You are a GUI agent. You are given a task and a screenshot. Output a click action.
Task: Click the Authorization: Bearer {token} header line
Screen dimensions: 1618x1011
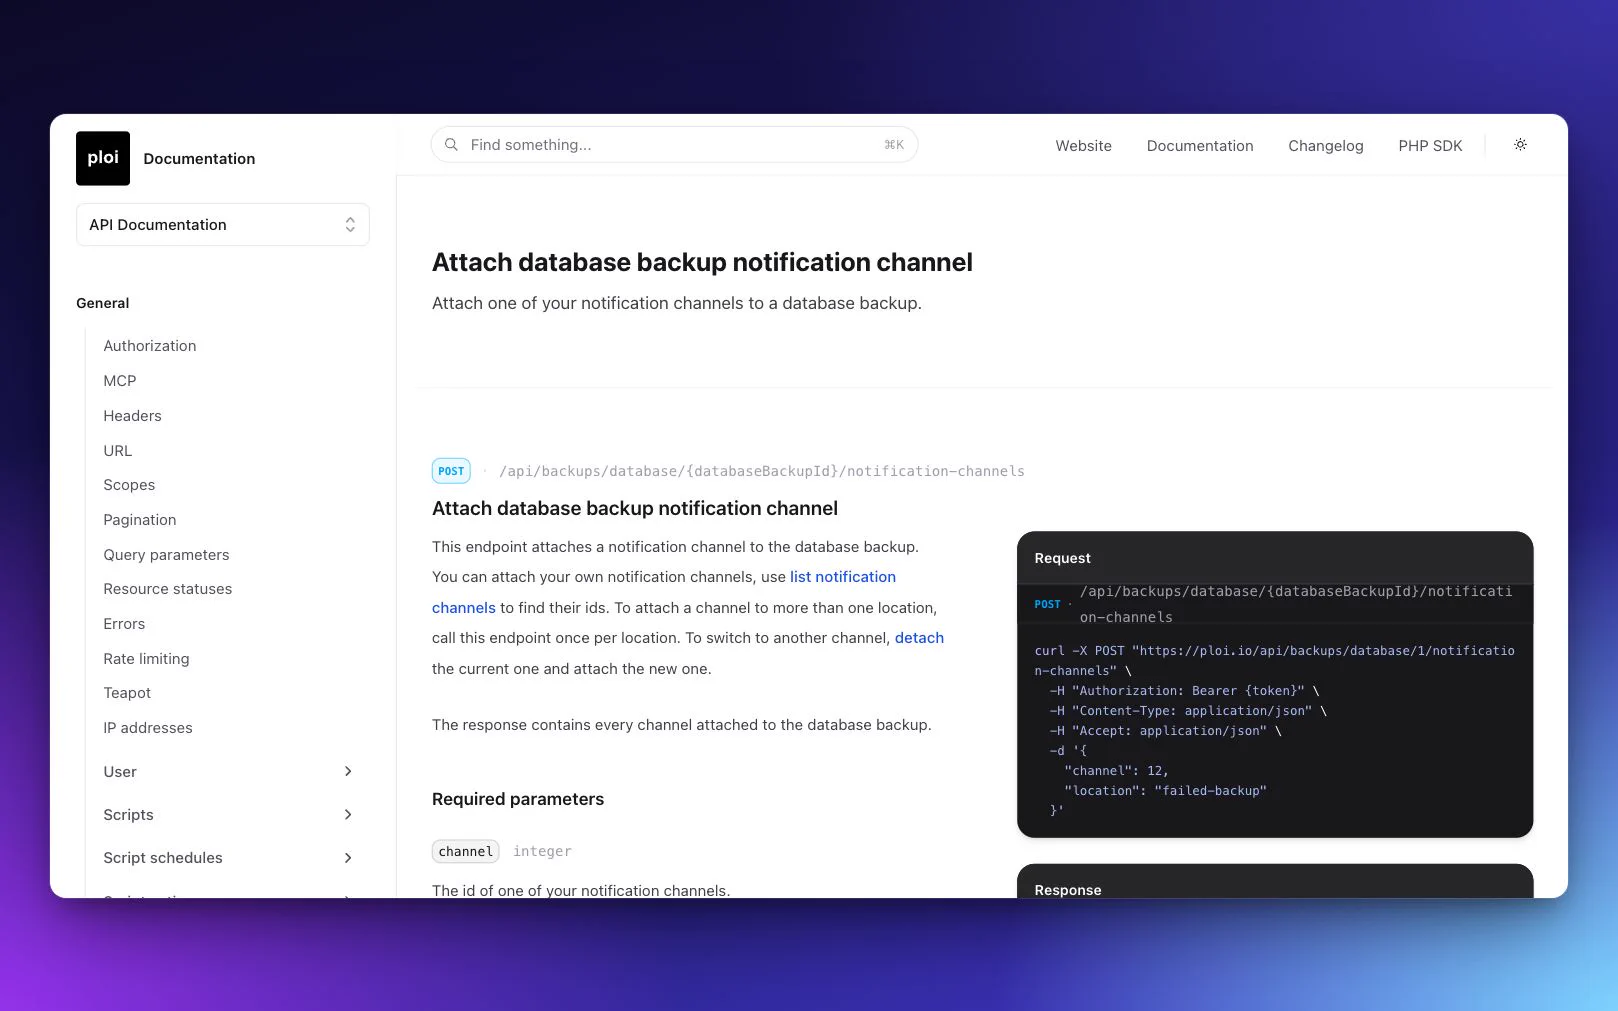pyautogui.click(x=1184, y=691)
